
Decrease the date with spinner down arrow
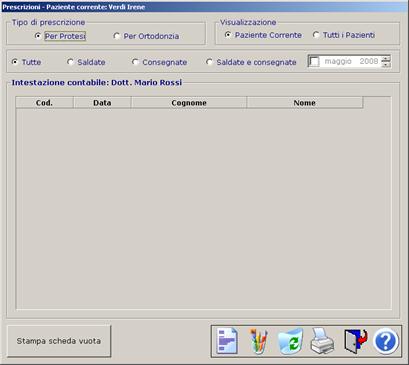[386, 64]
